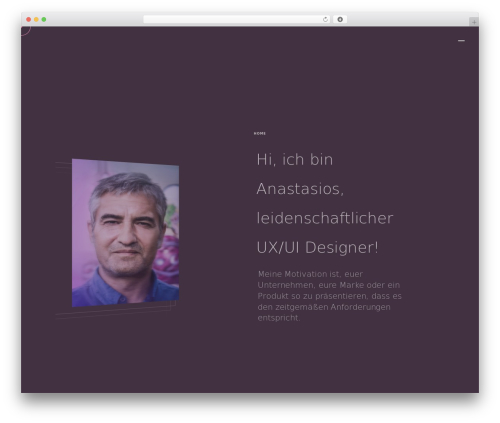The width and height of the screenshot is (500, 423).
Task: Click the paragraph starting "Meine Motivation ist"
Action: (329, 296)
